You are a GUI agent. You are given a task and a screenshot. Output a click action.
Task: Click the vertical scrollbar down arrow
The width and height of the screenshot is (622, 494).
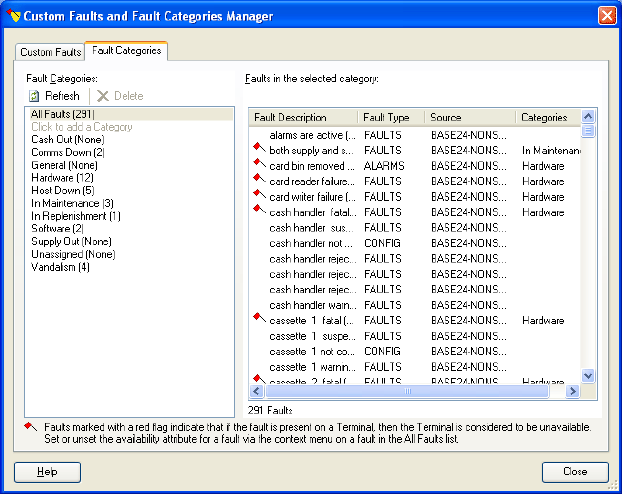588,375
